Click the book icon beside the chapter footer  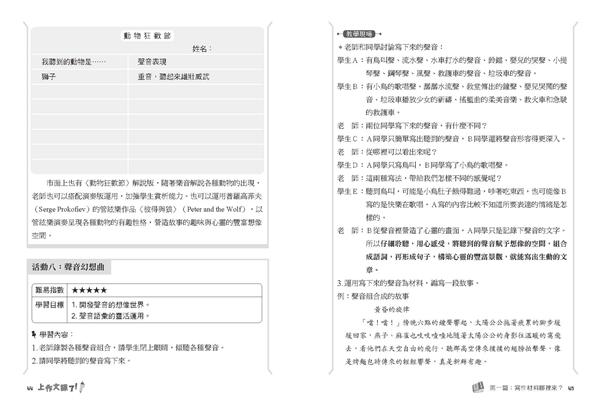478,387
